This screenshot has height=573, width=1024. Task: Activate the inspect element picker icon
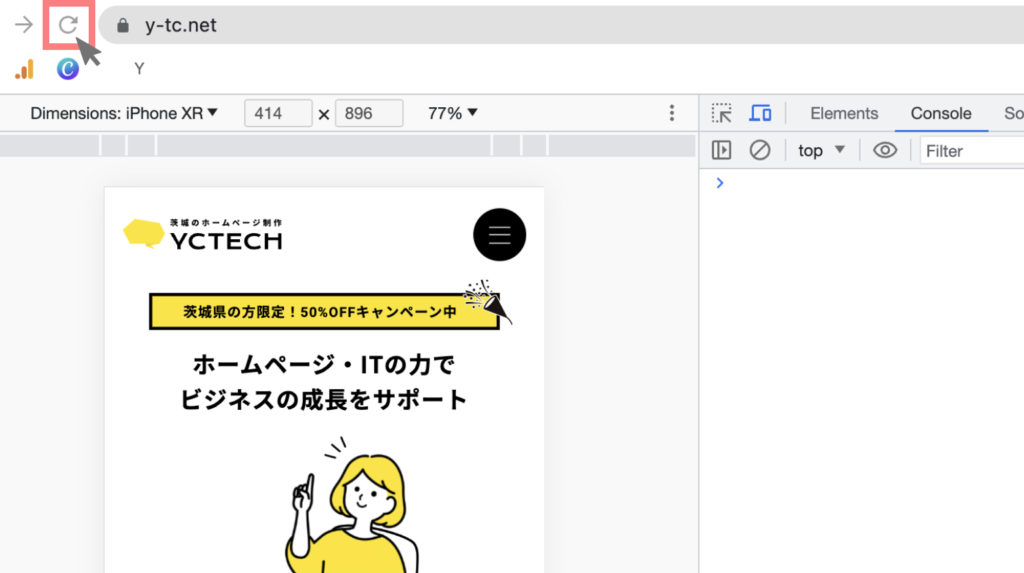(721, 113)
